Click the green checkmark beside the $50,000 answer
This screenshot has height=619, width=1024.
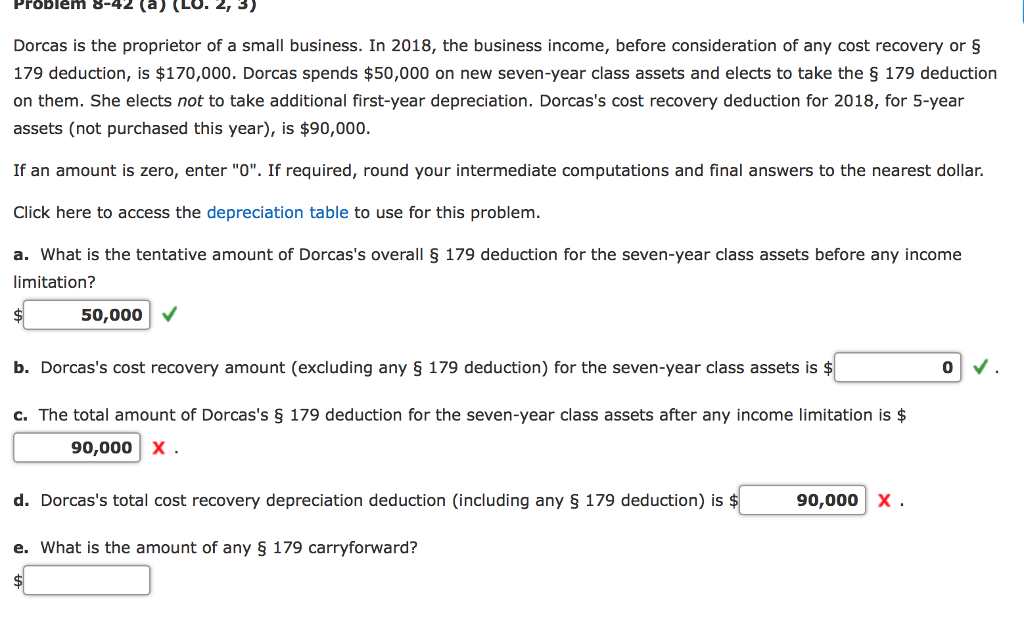(x=168, y=314)
